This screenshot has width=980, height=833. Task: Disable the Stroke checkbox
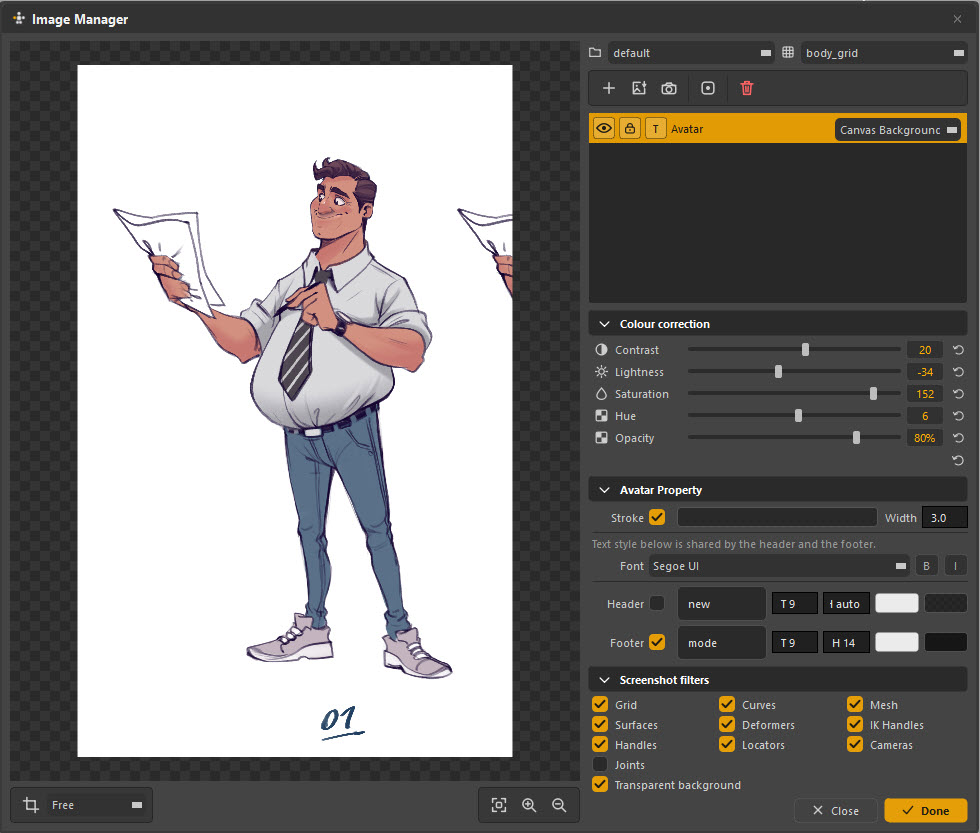[x=657, y=517]
